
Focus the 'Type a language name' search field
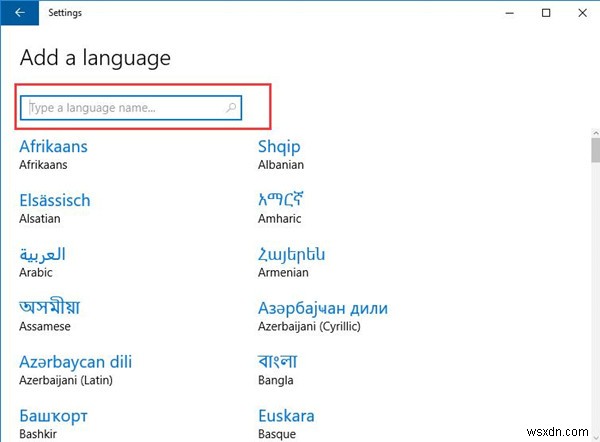(x=131, y=108)
